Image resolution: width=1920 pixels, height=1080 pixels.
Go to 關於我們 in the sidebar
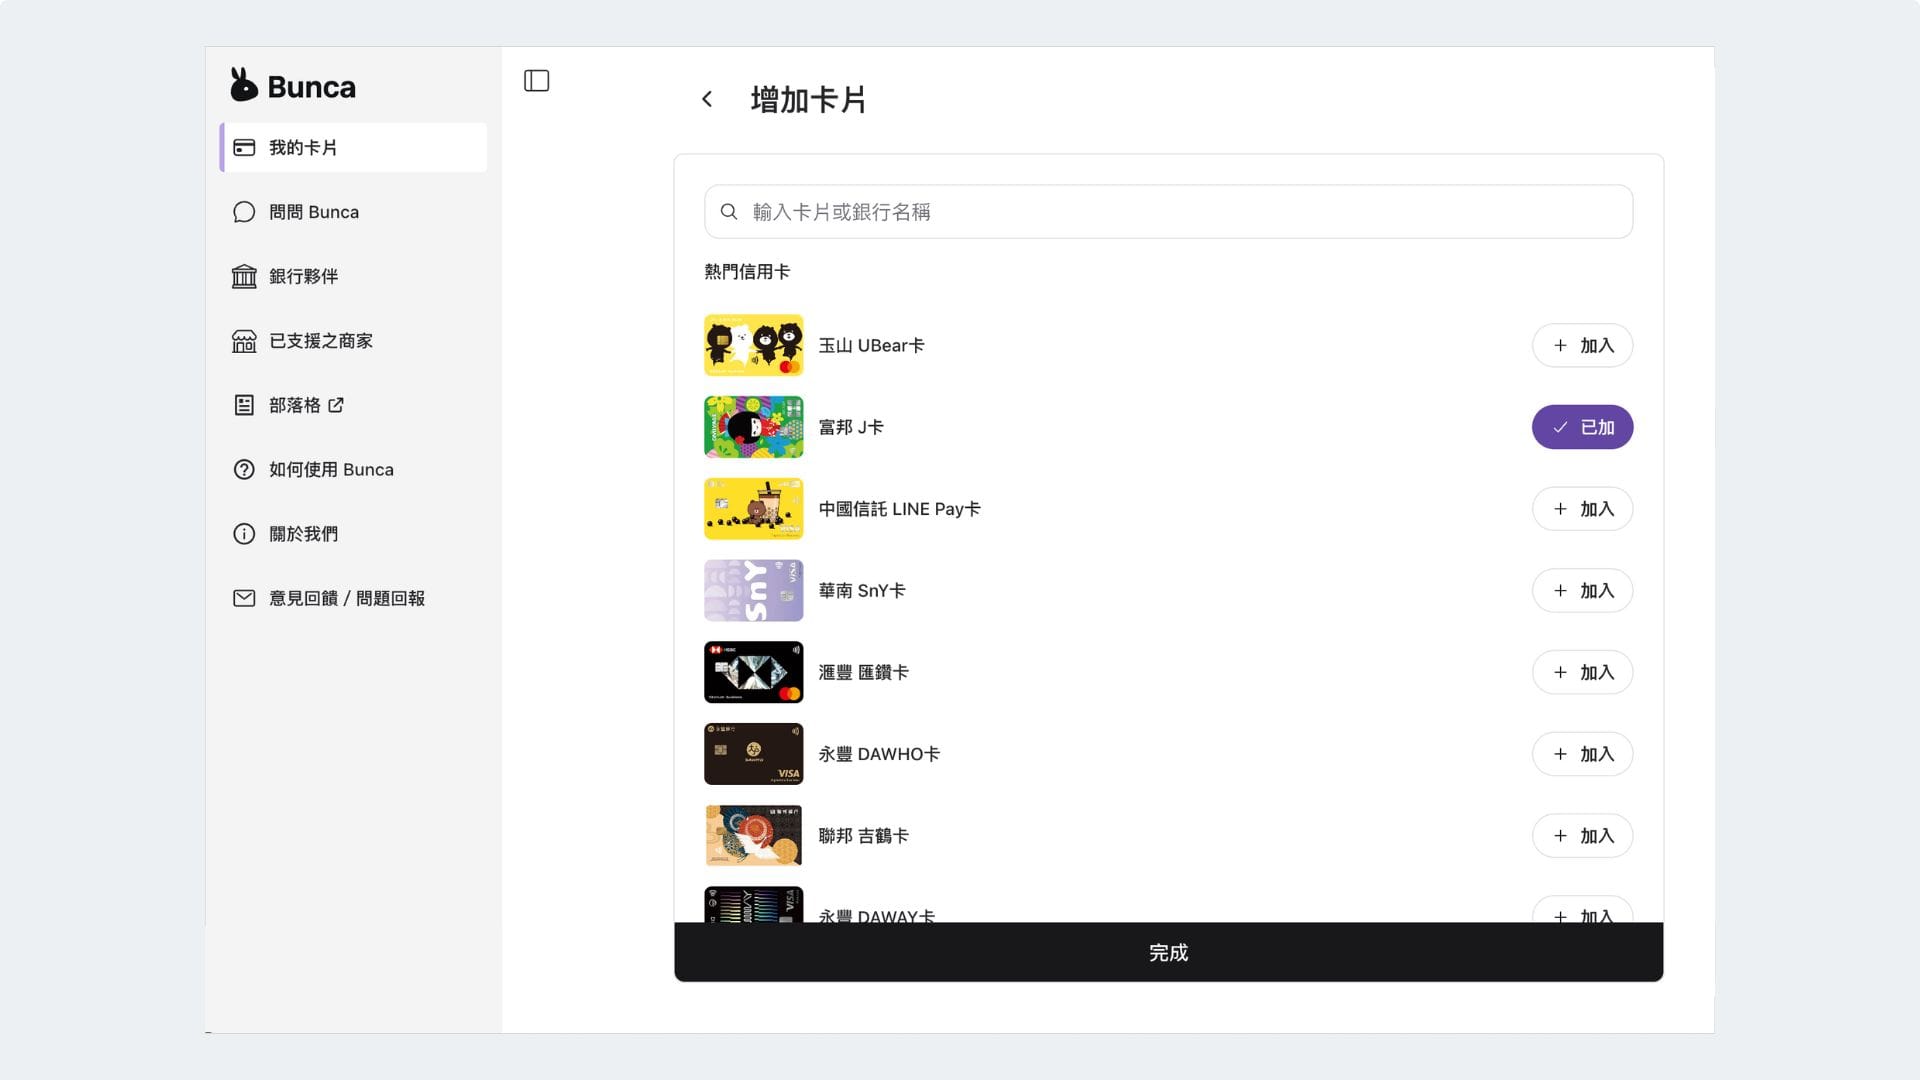pos(303,534)
